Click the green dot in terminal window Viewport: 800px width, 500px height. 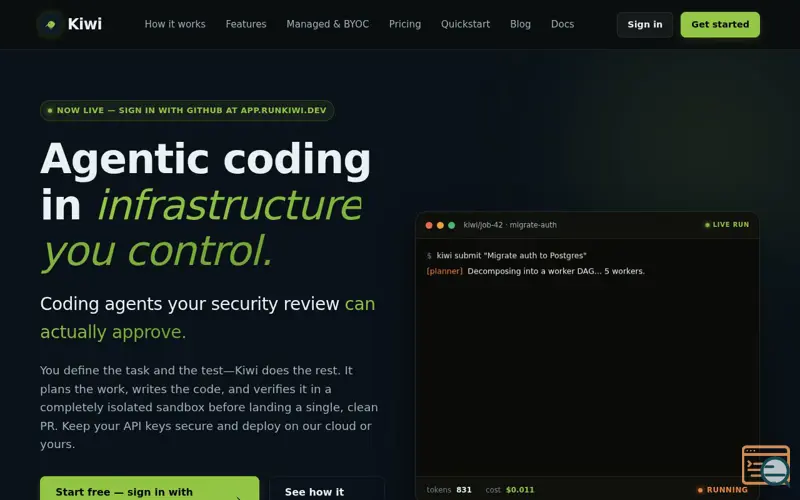[x=452, y=225]
